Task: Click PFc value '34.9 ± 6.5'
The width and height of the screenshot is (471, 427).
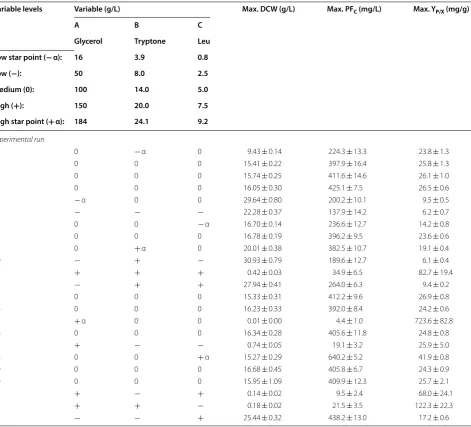Action: pyautogui.click(x=347, y=273)
